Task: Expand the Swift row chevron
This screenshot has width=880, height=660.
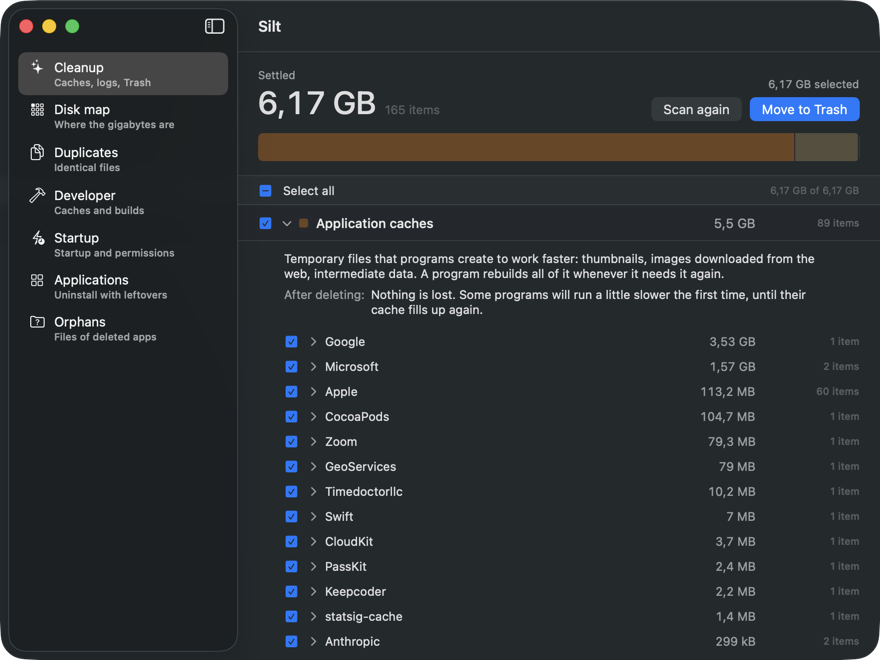Action: tap(313, 516)
